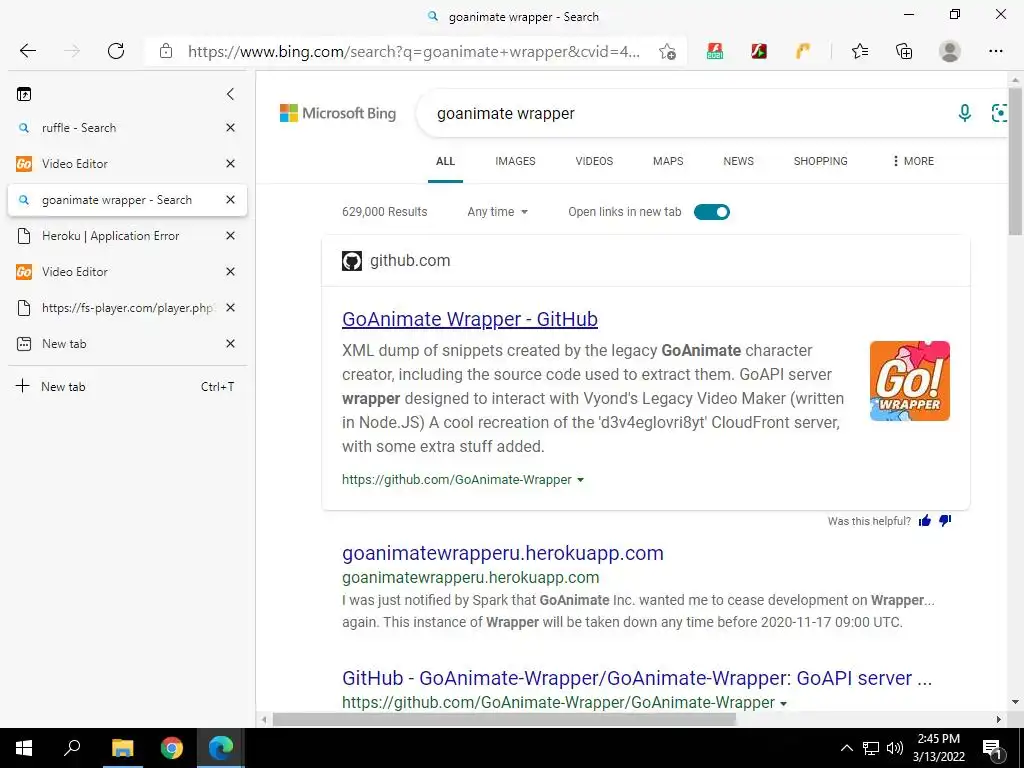Open GitHub - GoAnimate-Wrapper/GoAnimate-Wrapper result
Viewport: 1024px width, 768px height.
637,678
